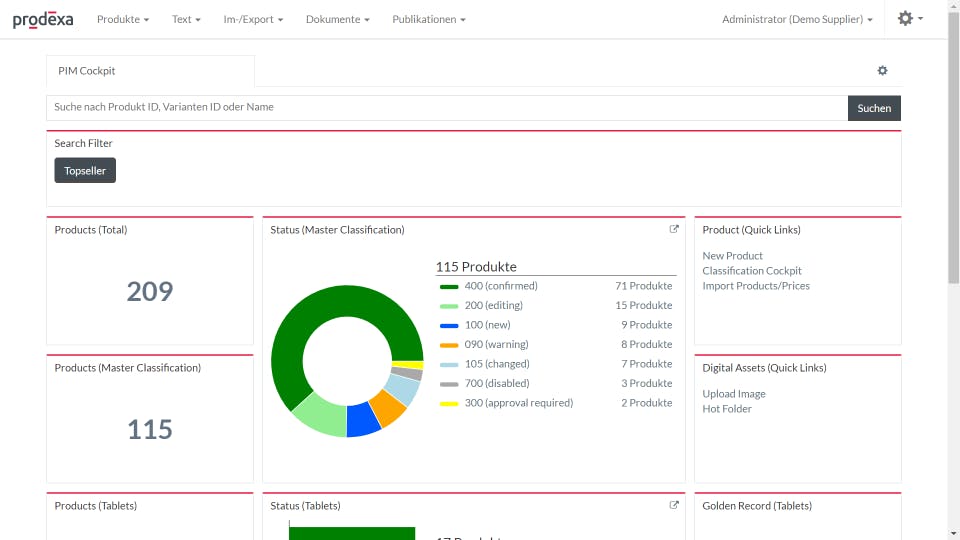Open the Upload Image quick link

[733, 394]
